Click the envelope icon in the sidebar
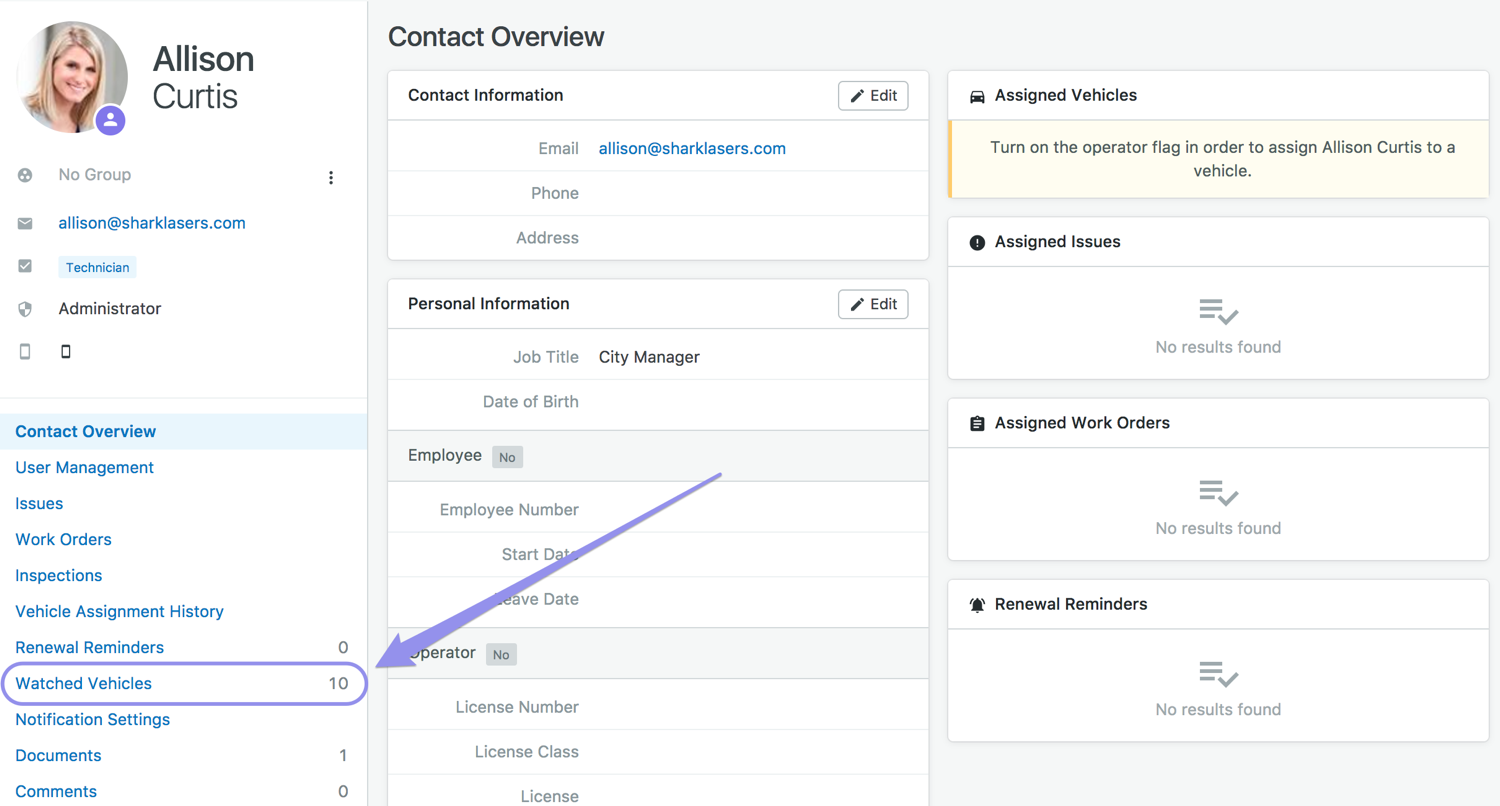The height and width of the screenshot is (806, 1500). pos(25,224)
